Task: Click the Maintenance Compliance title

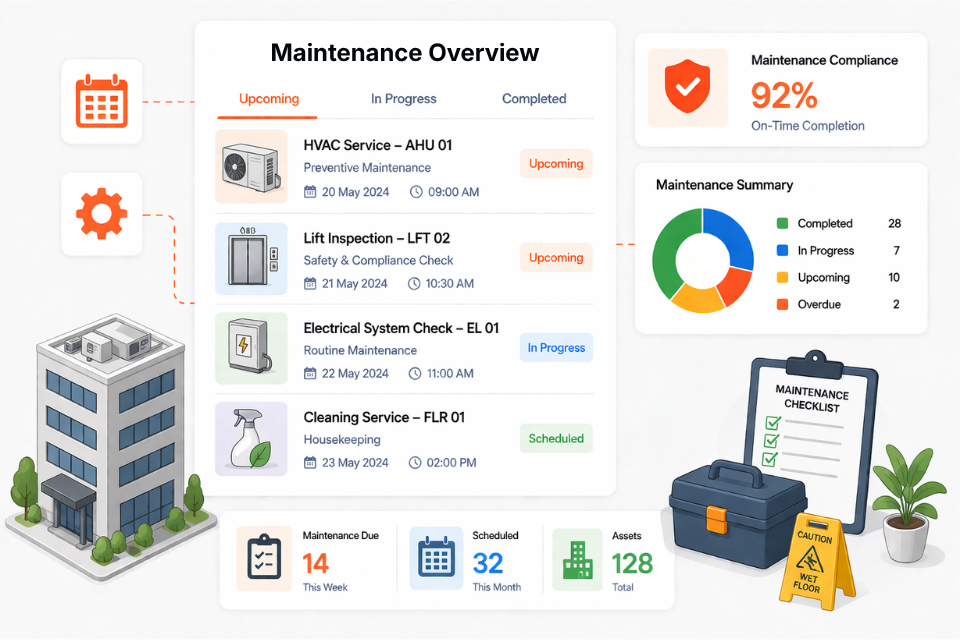Action: pyautogui.click(x=824, y=60)
